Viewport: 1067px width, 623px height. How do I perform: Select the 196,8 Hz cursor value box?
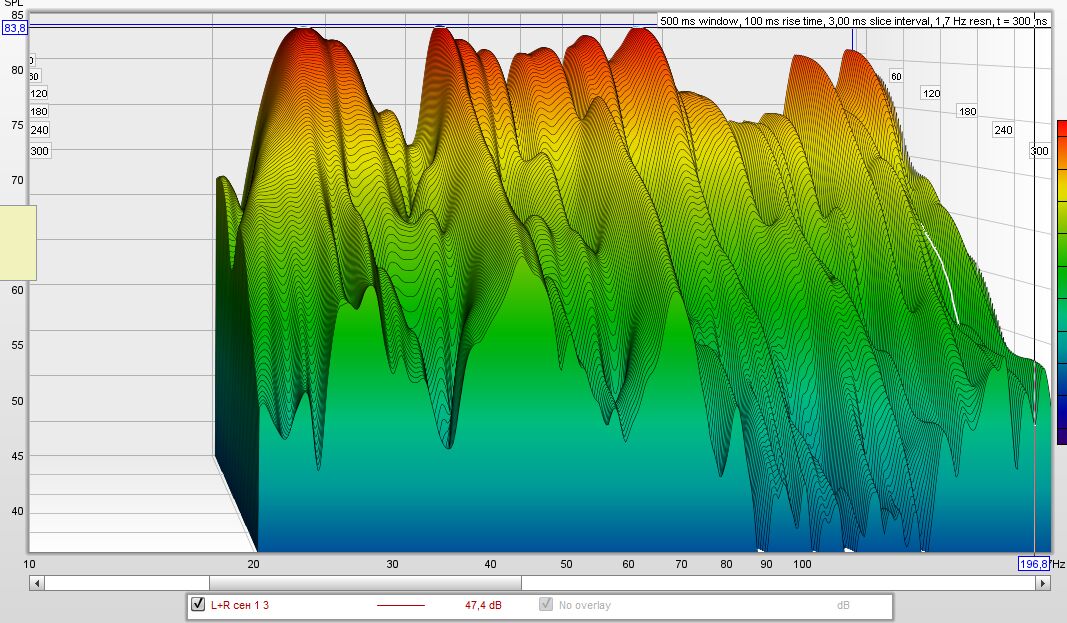(x=1033, y=564)
